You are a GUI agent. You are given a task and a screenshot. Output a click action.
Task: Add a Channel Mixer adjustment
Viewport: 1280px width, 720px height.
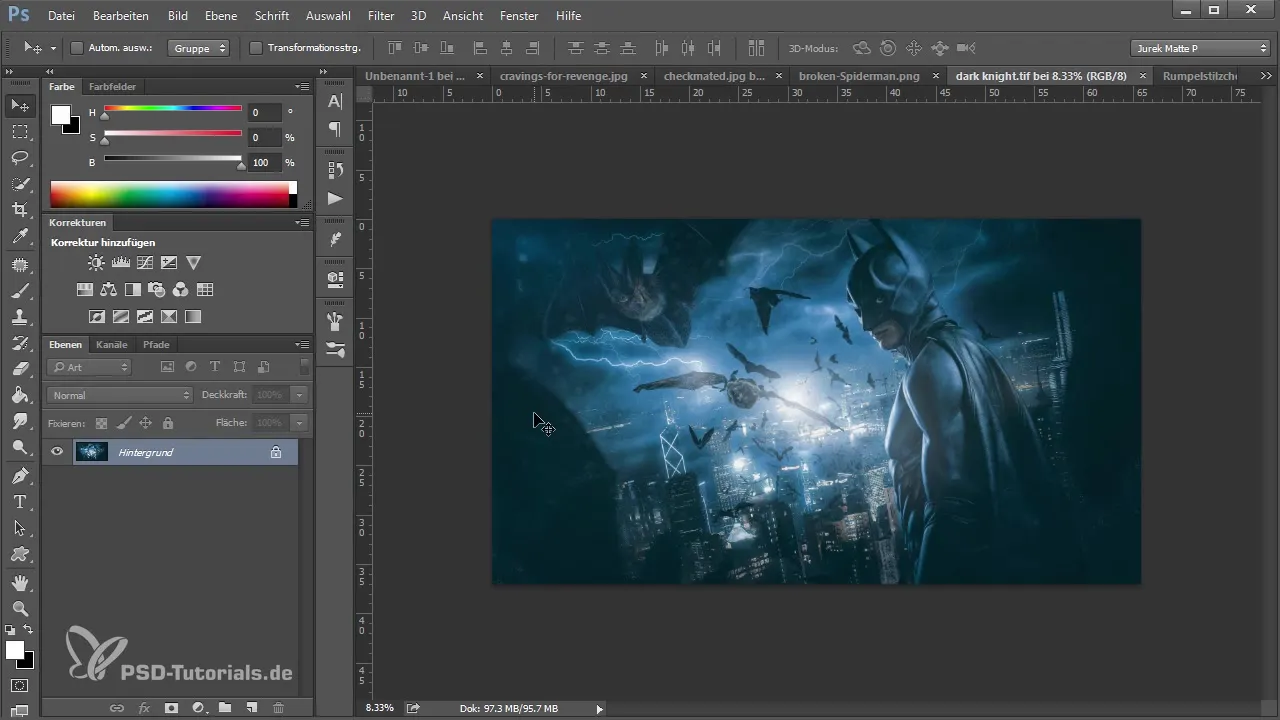pyautogui.click(x=181, y=290)
